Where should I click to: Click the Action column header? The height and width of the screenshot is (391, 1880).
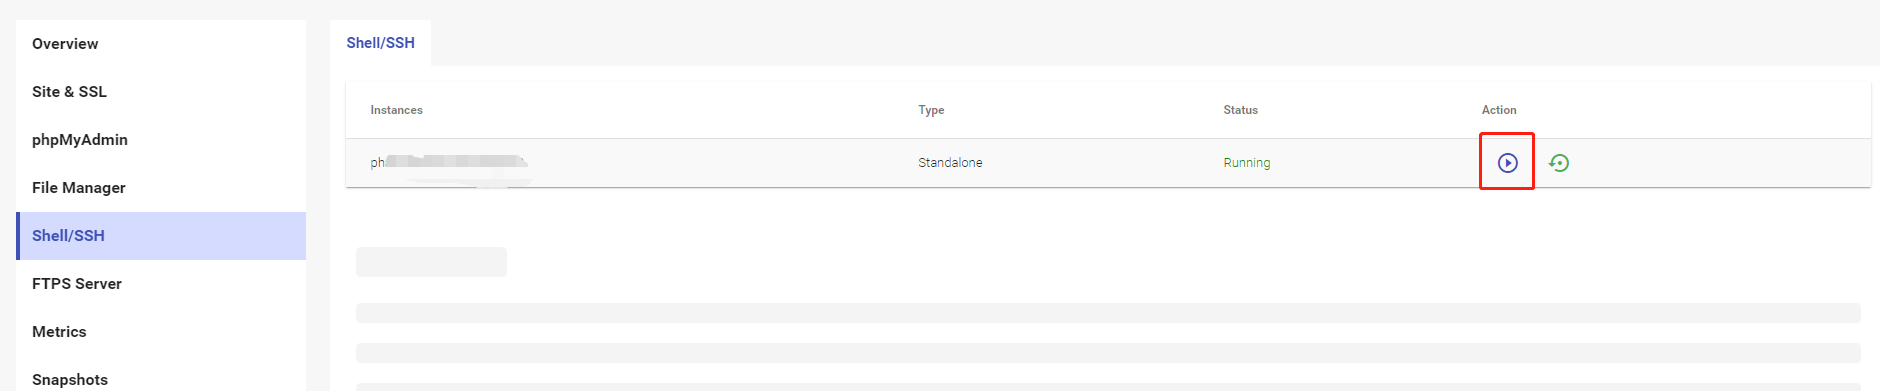[1498, 110]
